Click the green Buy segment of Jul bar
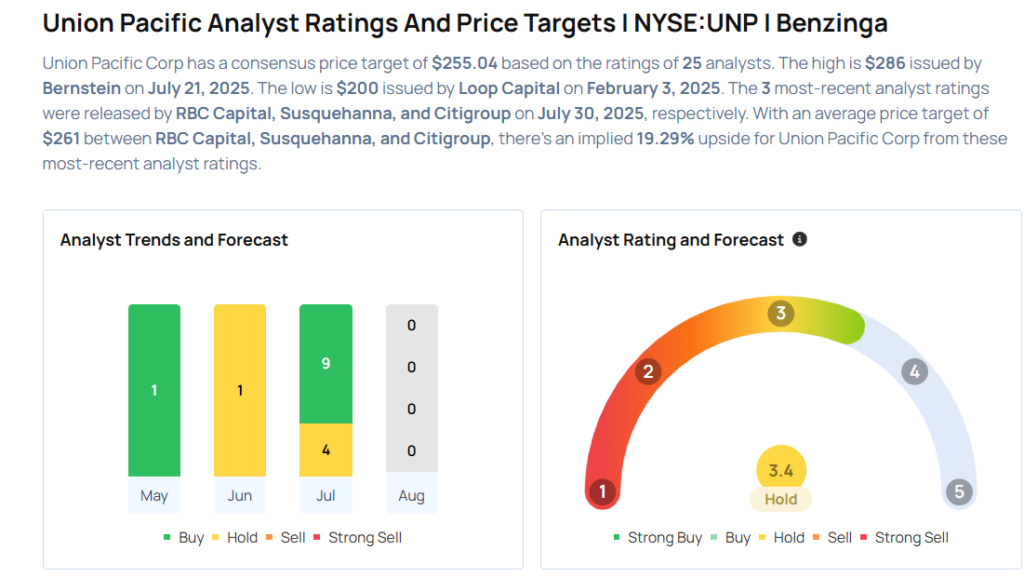 tap(326, 364)
